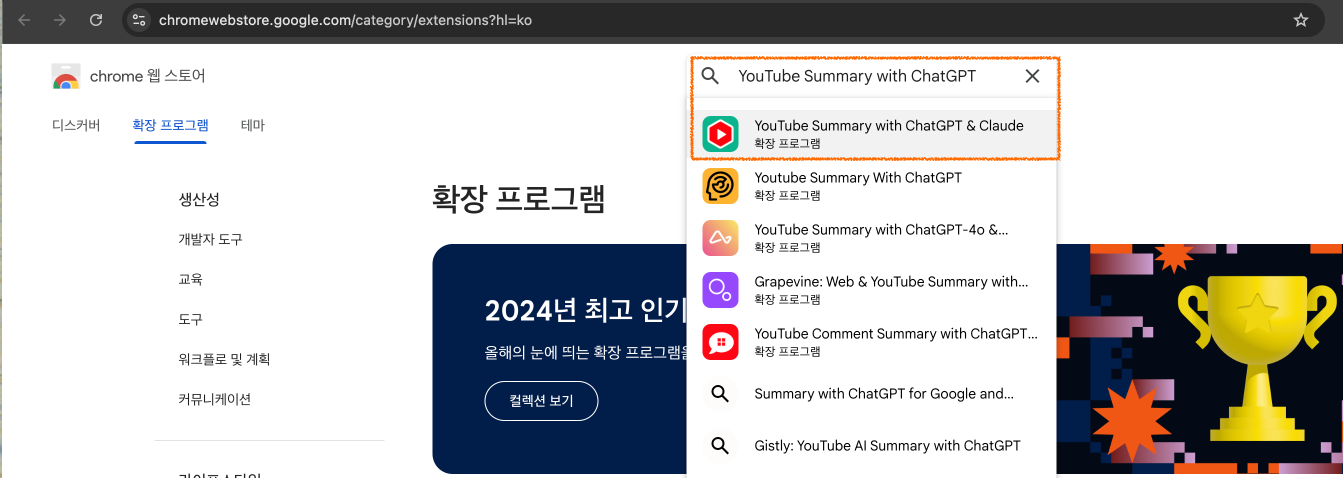Go back in browser history
Image resolution: width=1343 pixels, height=478 pixels.
[25, 20]
